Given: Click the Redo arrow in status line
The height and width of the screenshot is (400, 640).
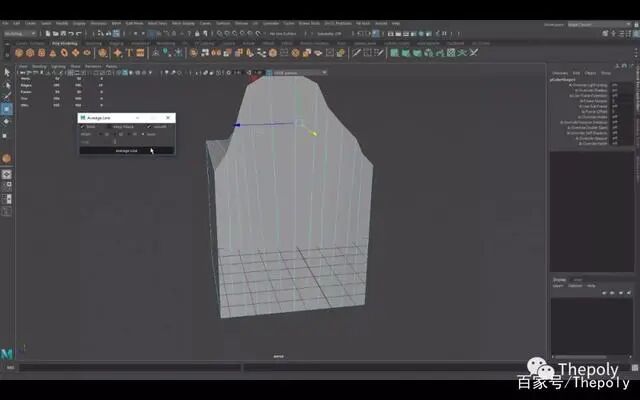Looking at the screenshot, I should click(79, 33).
